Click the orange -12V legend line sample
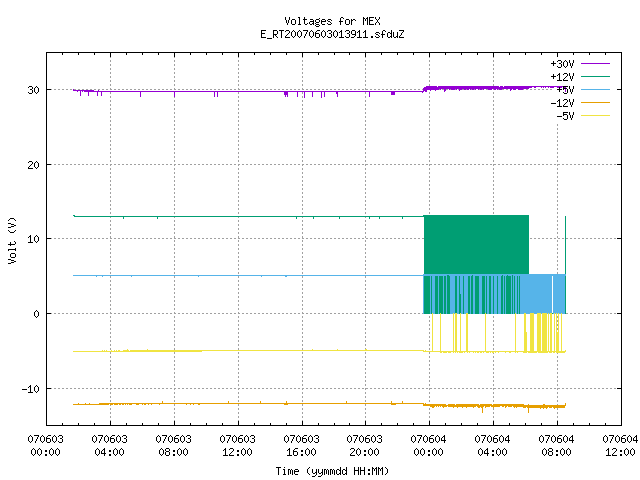This screenshot has width=640, height=480. pyautogui.click(x=595, y=102)
